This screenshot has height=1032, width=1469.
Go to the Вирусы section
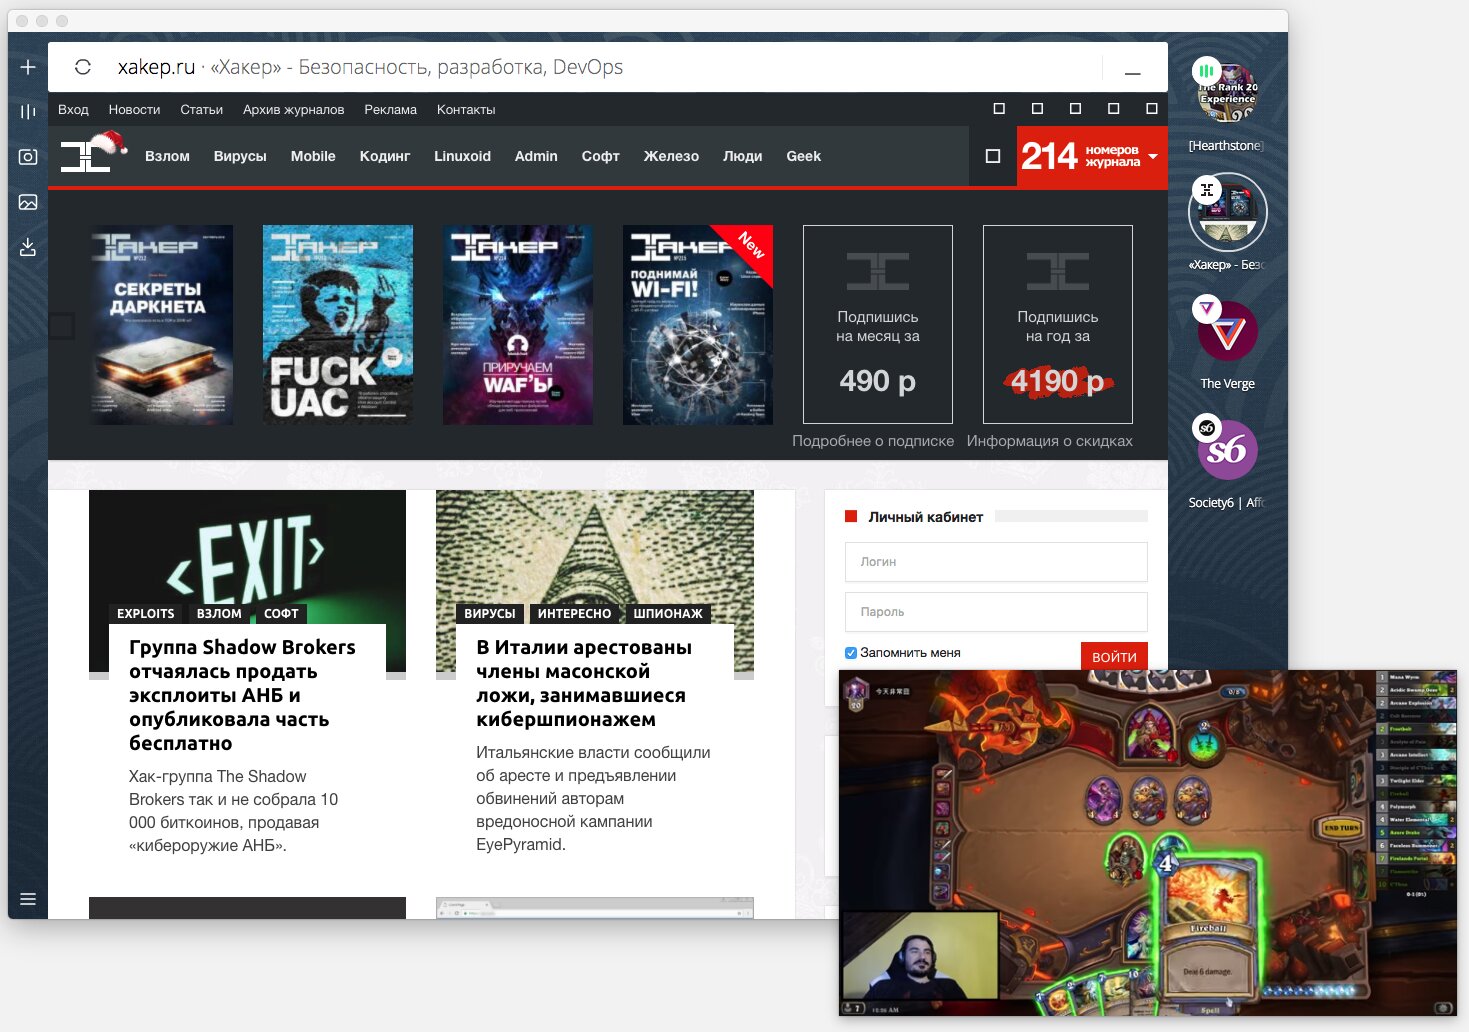pos(240,156)
